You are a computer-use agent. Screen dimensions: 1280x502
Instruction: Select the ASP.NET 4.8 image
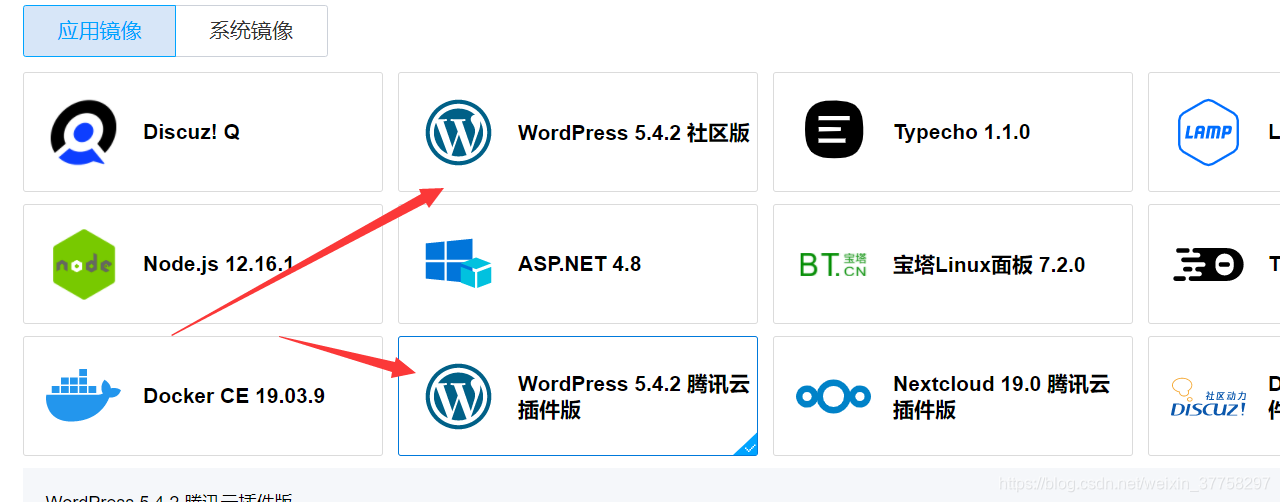(579, 264)
